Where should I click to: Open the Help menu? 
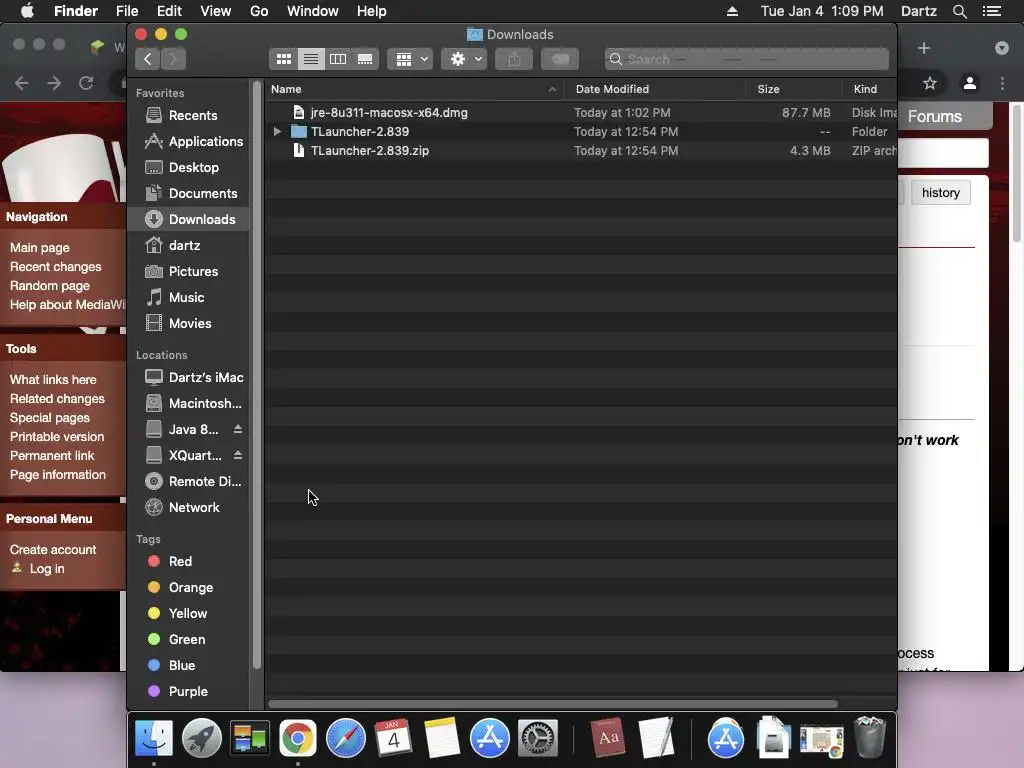tap(372, 11)
